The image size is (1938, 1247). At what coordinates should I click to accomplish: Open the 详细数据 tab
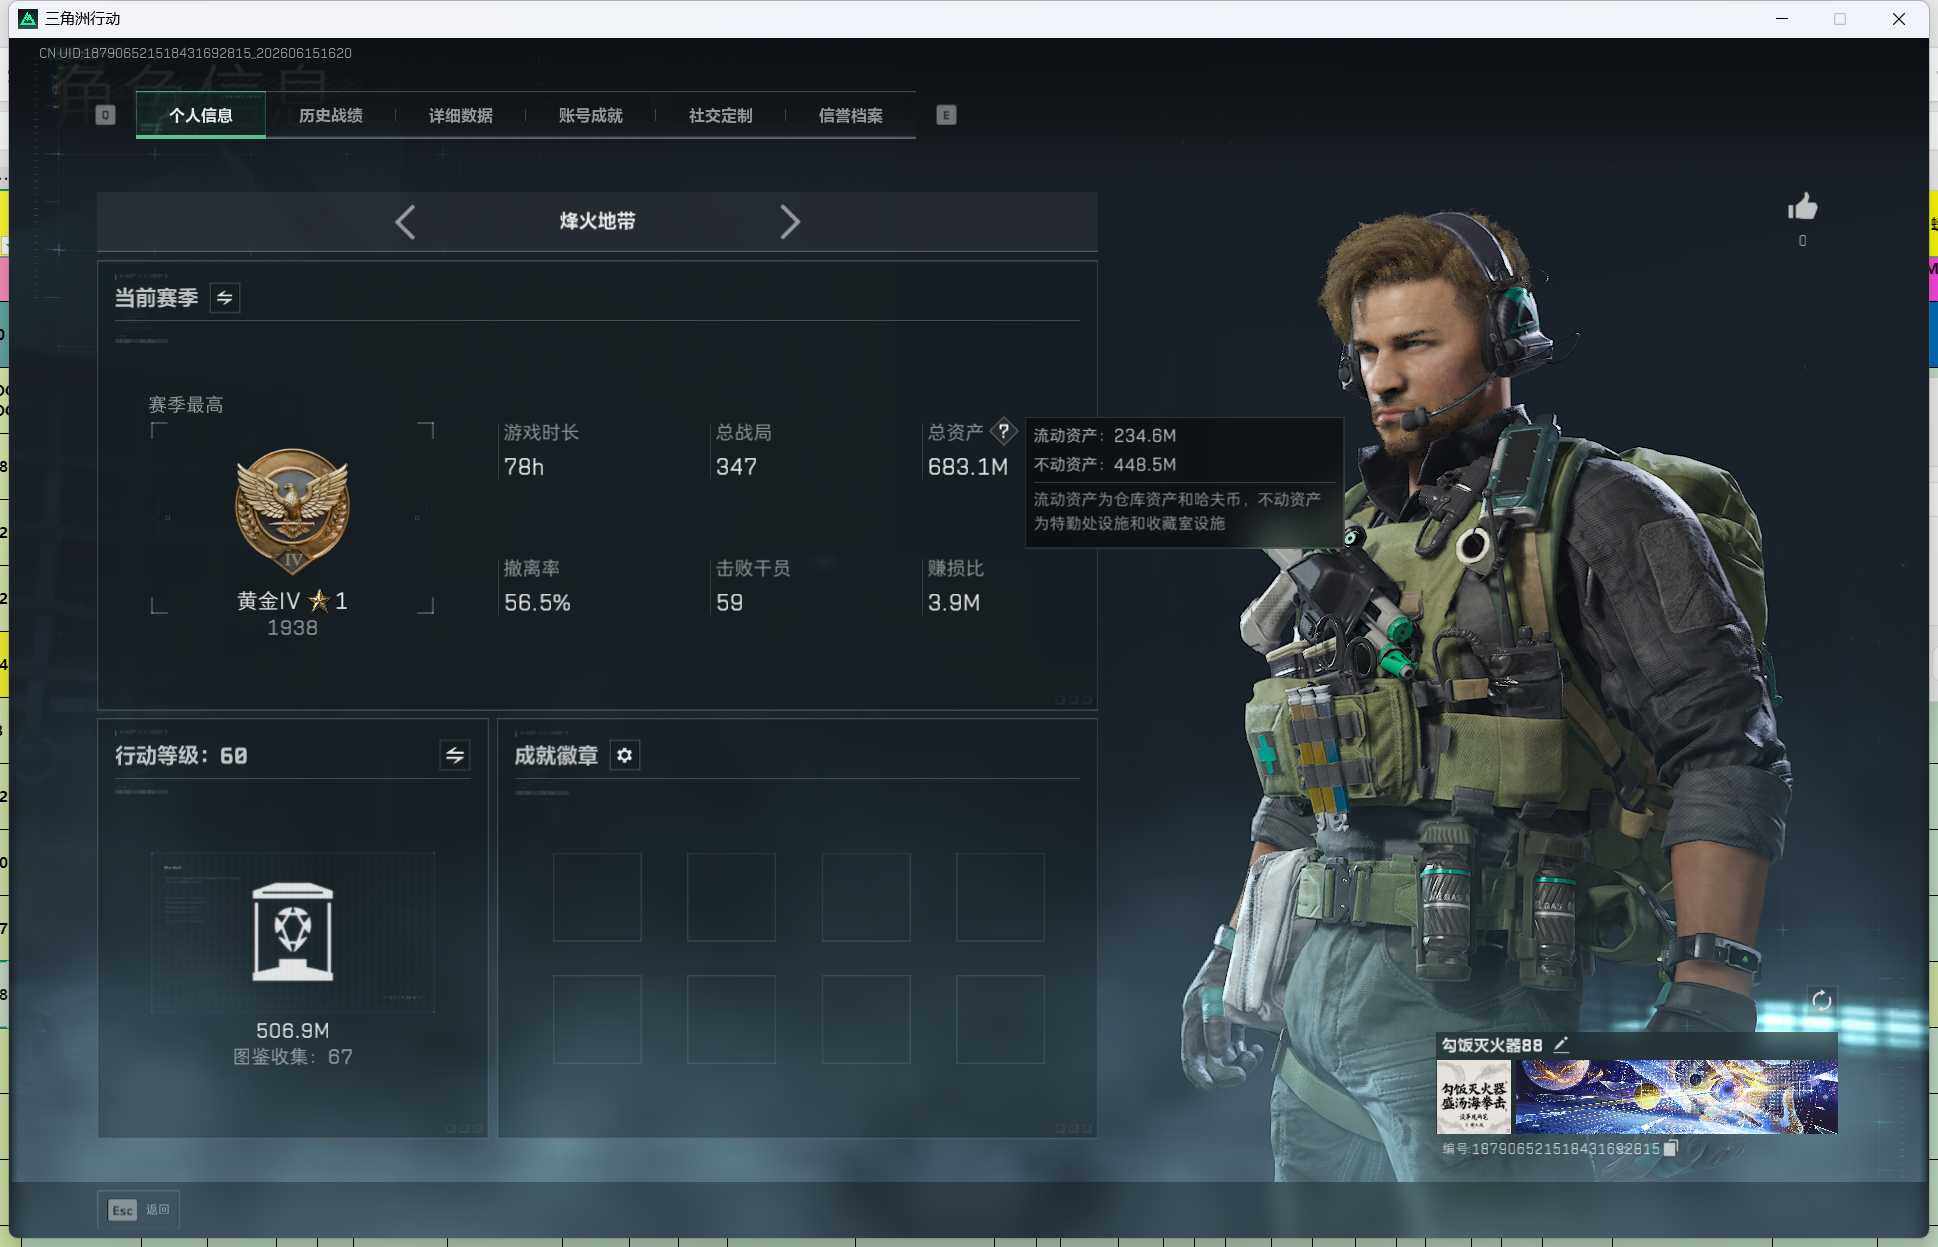(x=461, y=115)
